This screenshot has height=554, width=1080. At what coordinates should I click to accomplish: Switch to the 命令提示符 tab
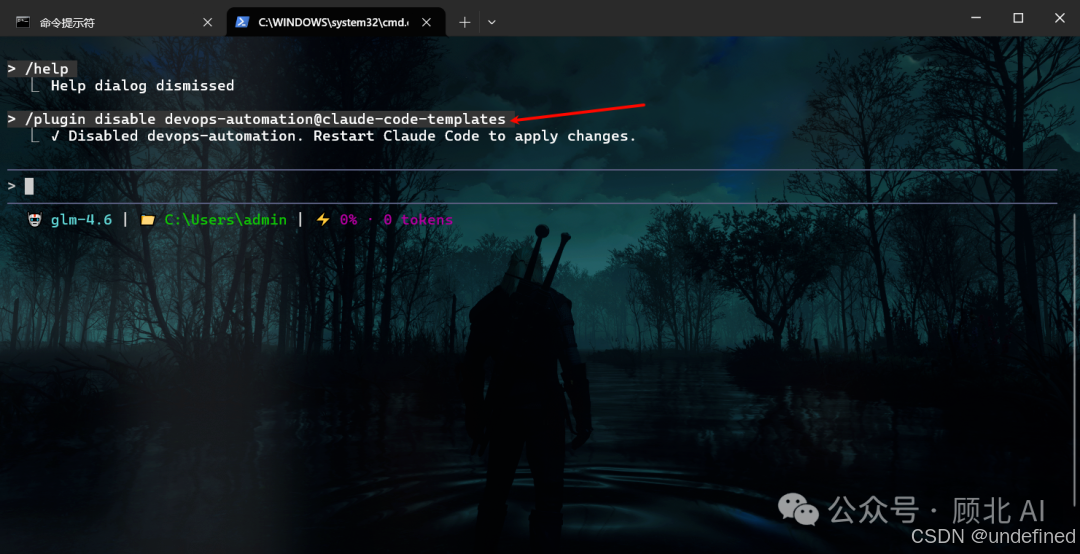(x=114, y=22)
